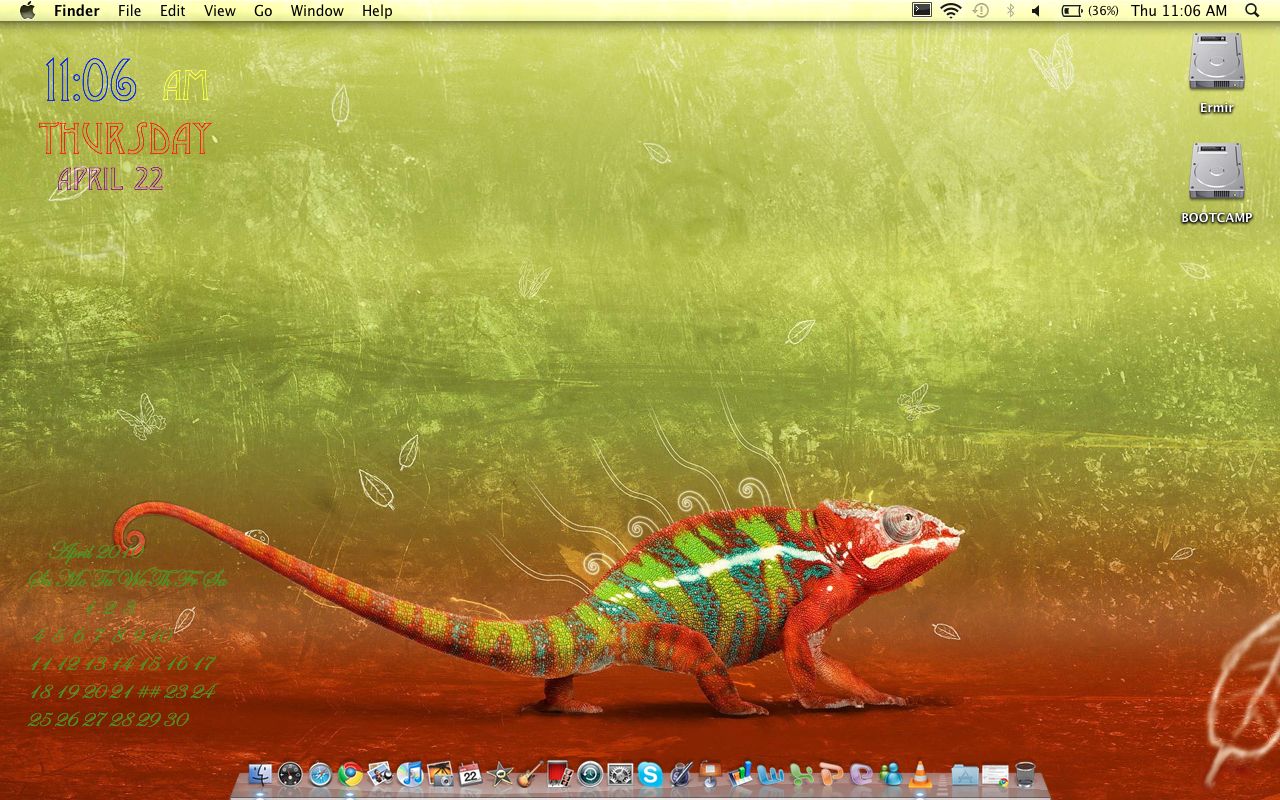Launch Dashboard from the Dock
This screenshot has width=1280, height=800.
[x=290, y=774]
